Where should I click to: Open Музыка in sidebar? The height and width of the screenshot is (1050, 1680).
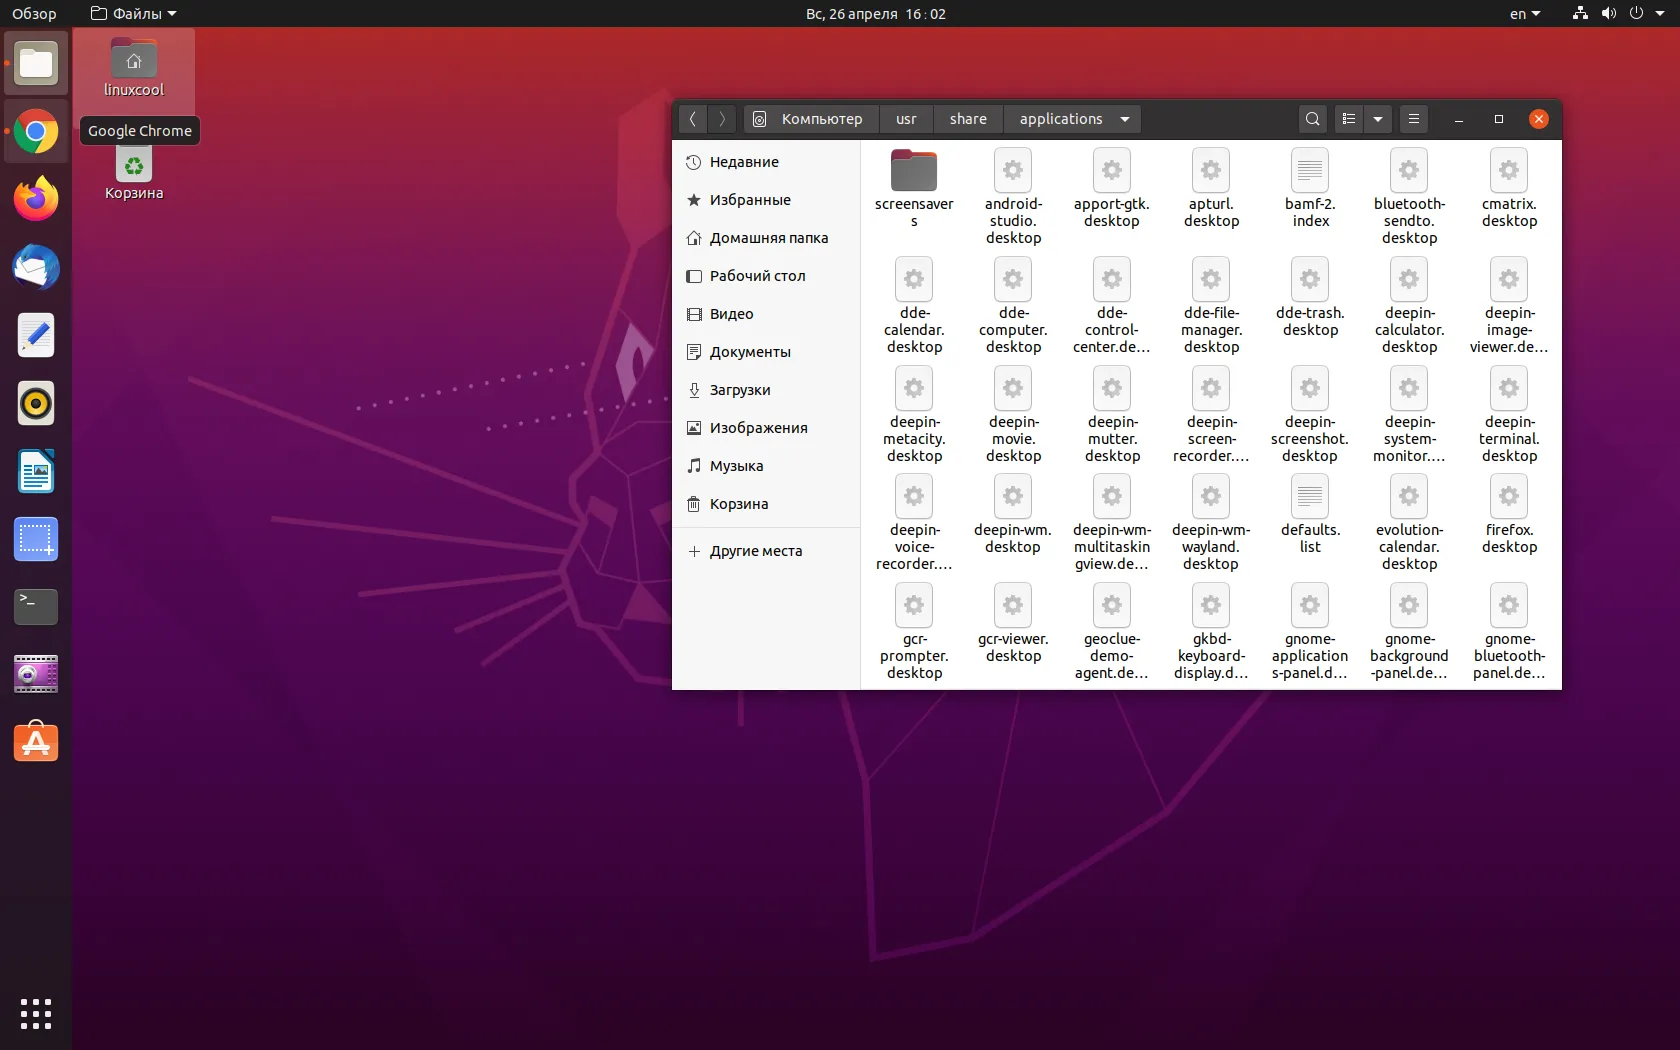point(766,466)
